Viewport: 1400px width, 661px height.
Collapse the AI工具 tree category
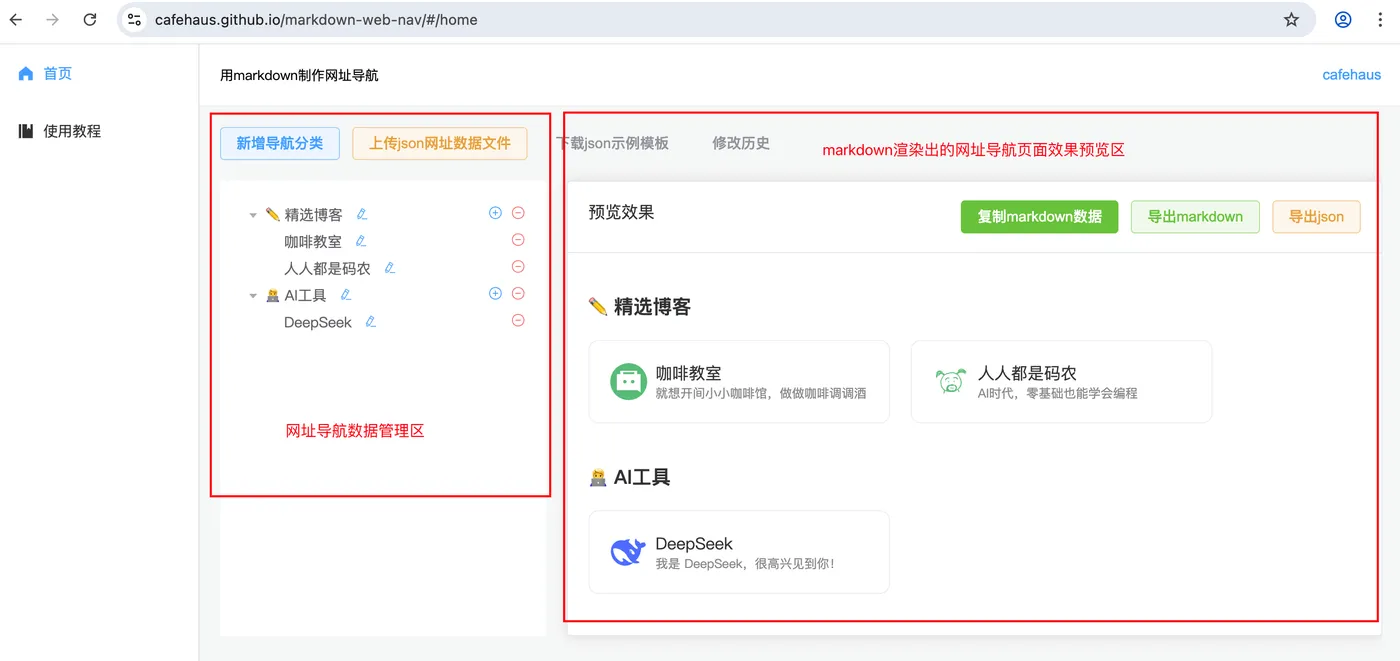(x=253, y=296)
